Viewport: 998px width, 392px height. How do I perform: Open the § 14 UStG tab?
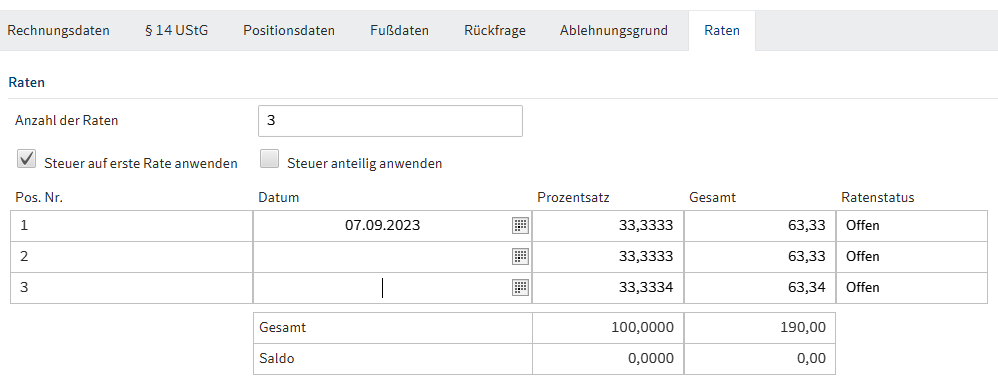pyautogui.click(x=176, y=30)
